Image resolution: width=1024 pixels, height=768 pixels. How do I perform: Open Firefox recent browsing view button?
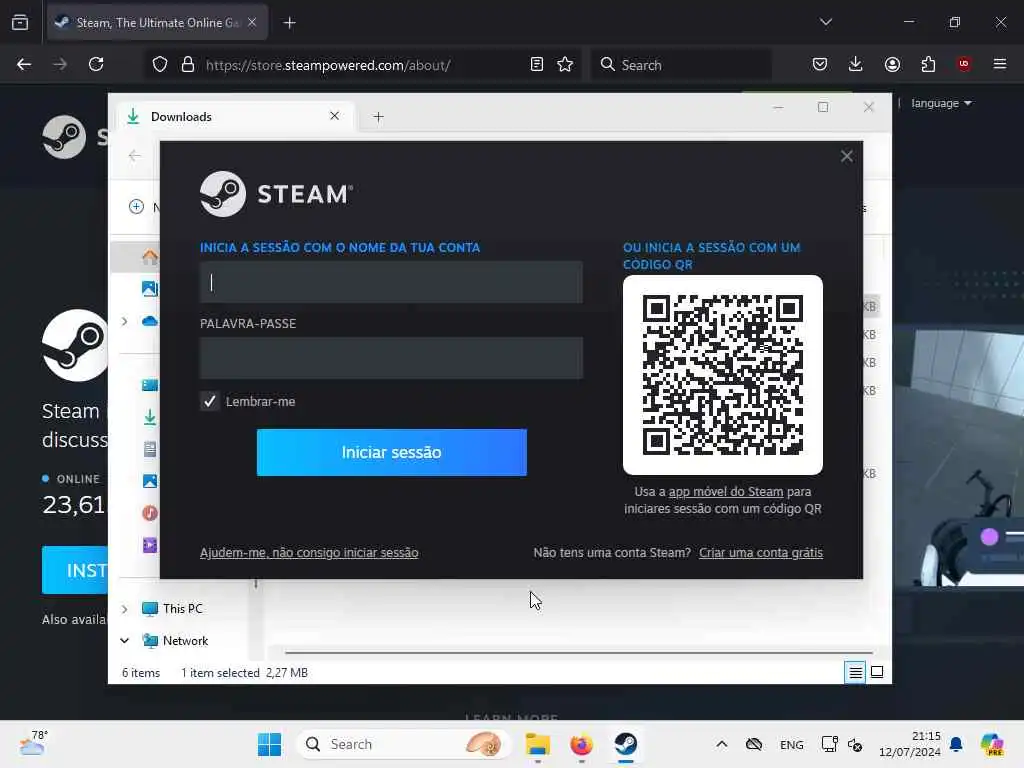point(20,23)
